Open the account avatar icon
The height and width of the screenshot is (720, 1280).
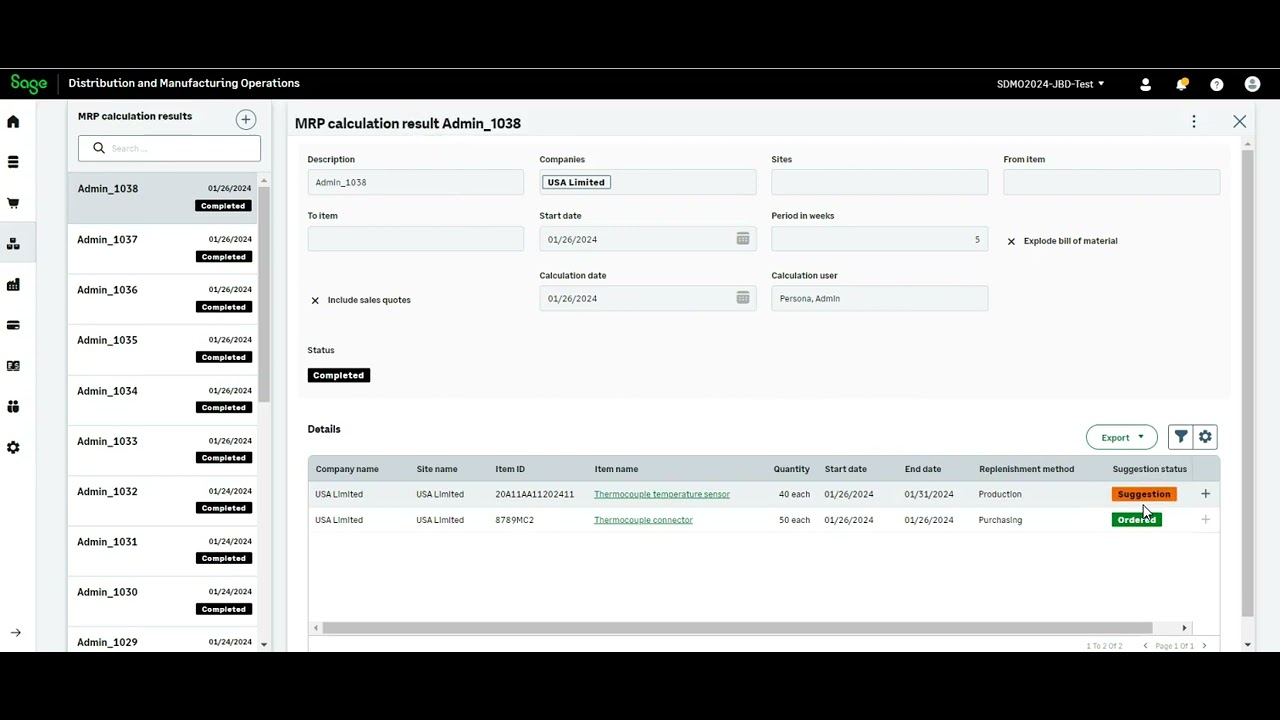coord(1252,85)
